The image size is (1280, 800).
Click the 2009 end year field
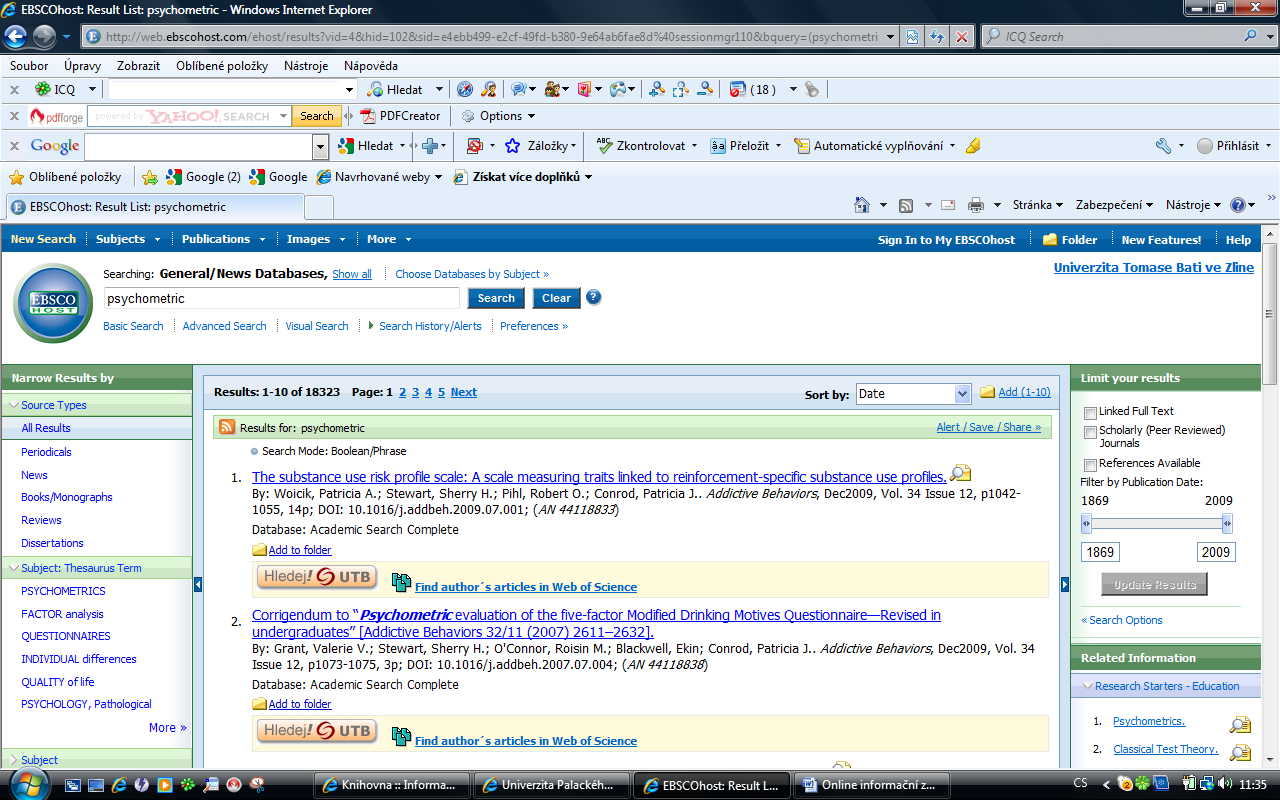pyautogui.click(x=1216, y=552)
